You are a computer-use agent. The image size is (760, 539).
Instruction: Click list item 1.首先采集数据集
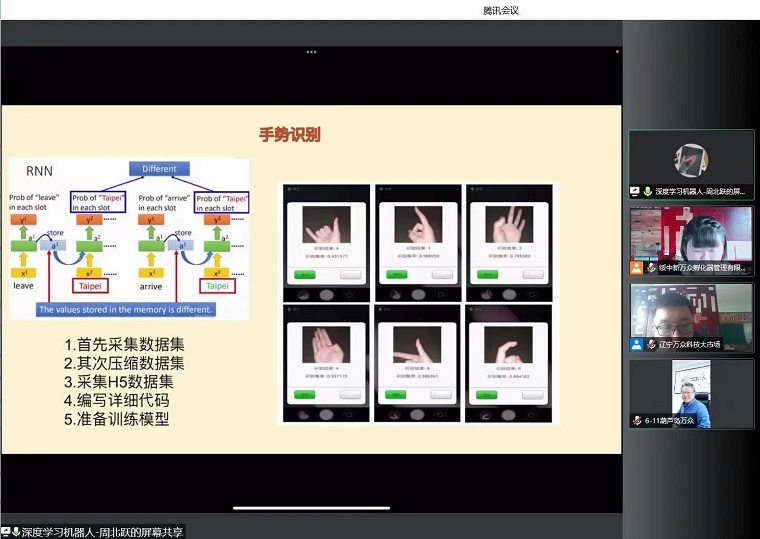(124, 345)
